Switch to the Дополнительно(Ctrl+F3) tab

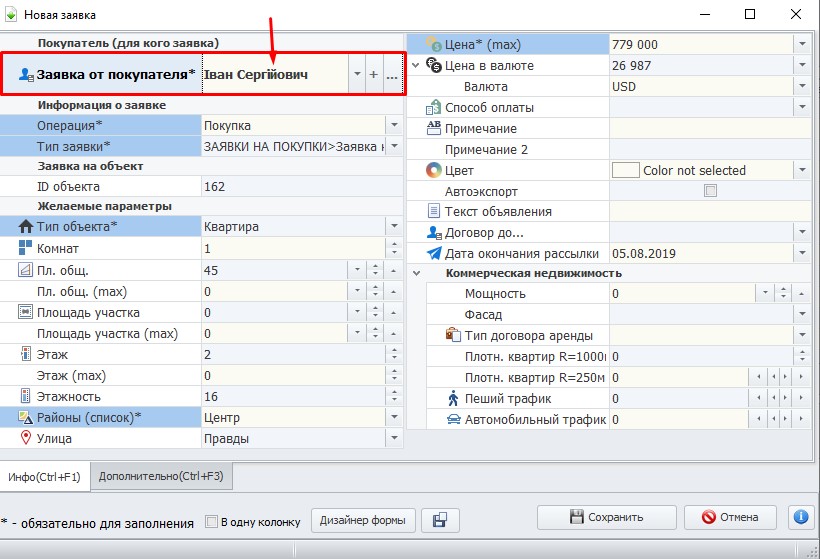point(161,477)
